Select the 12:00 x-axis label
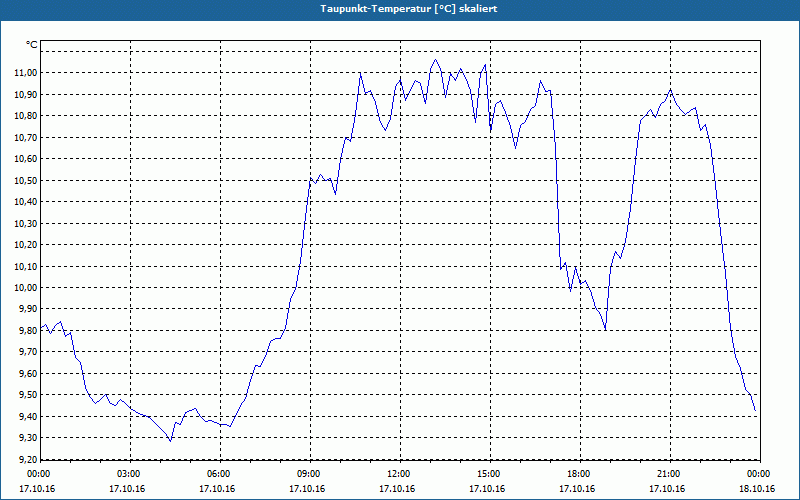The width and height of the screenshot is (800, 500). tap(397, 474)
